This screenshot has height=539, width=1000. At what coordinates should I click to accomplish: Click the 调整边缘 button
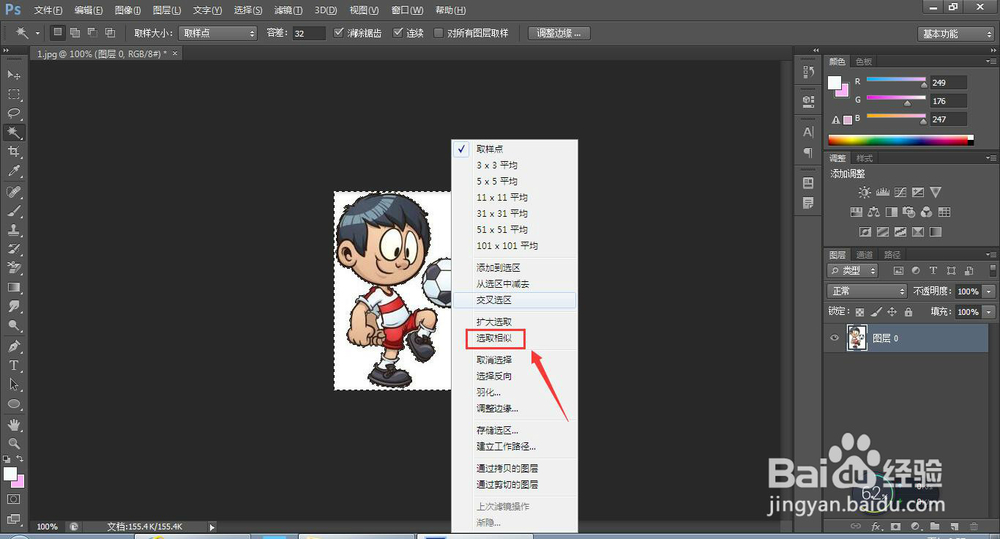click(559, 33)
